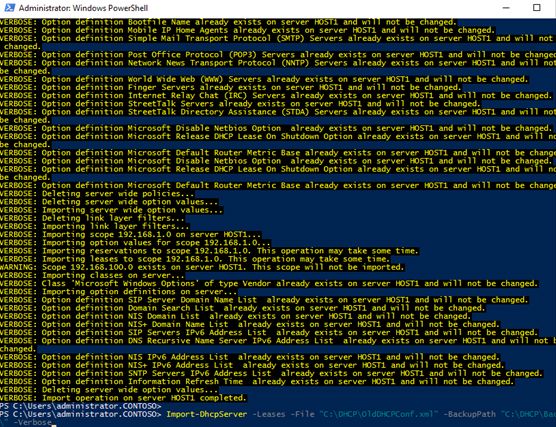Click the Import-DhcpServer command text

[x=207, y=414]
